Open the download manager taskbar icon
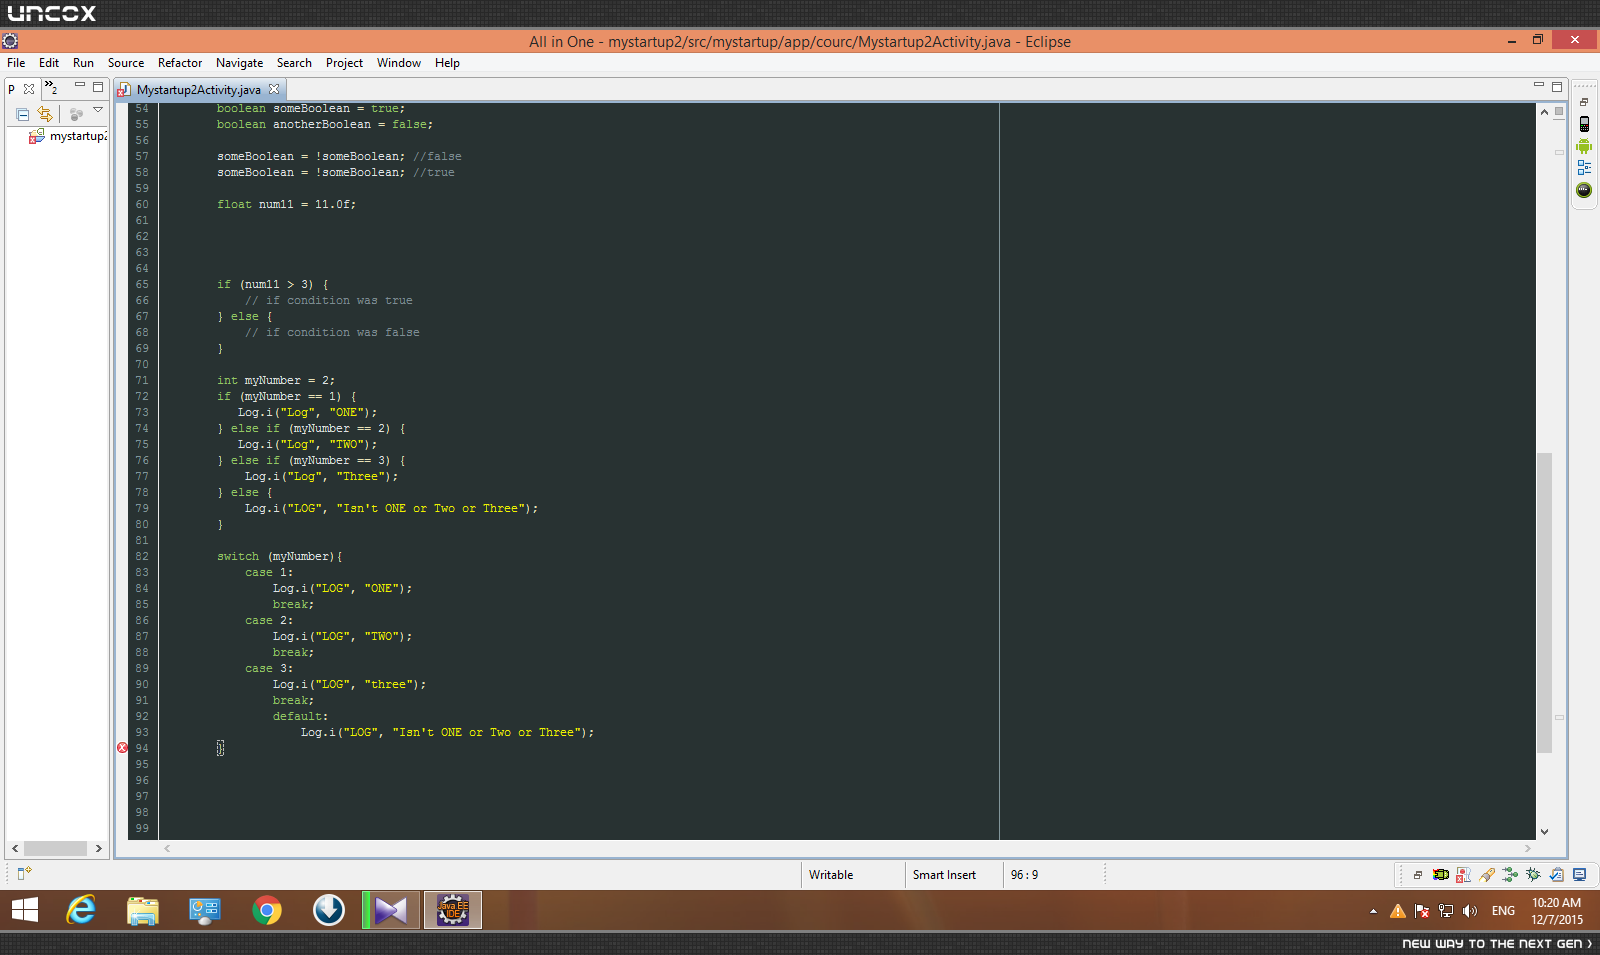This screenshot has height=955, width=1600. tap(329, 910)
